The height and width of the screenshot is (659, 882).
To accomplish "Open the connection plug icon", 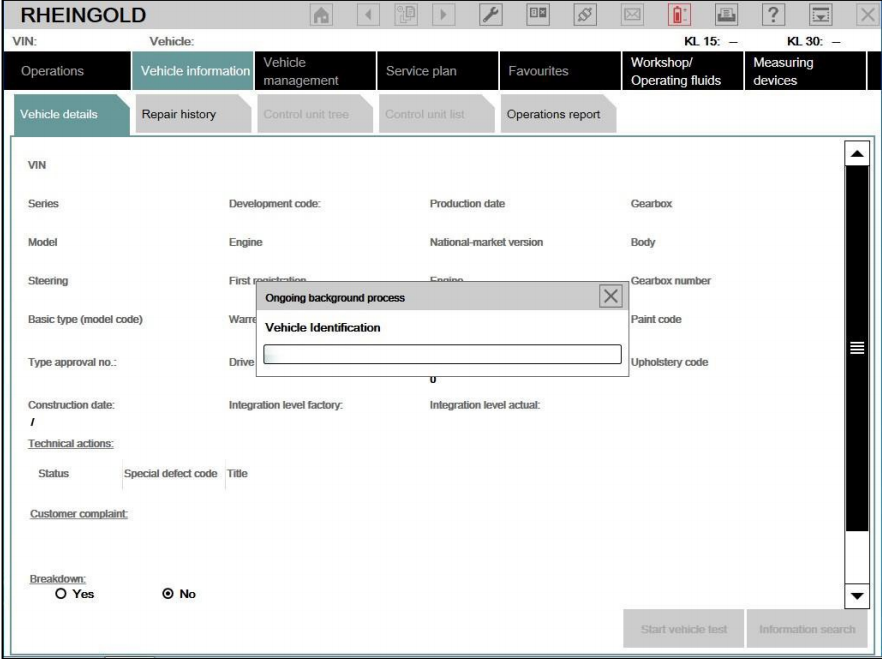I will [585, 15].
